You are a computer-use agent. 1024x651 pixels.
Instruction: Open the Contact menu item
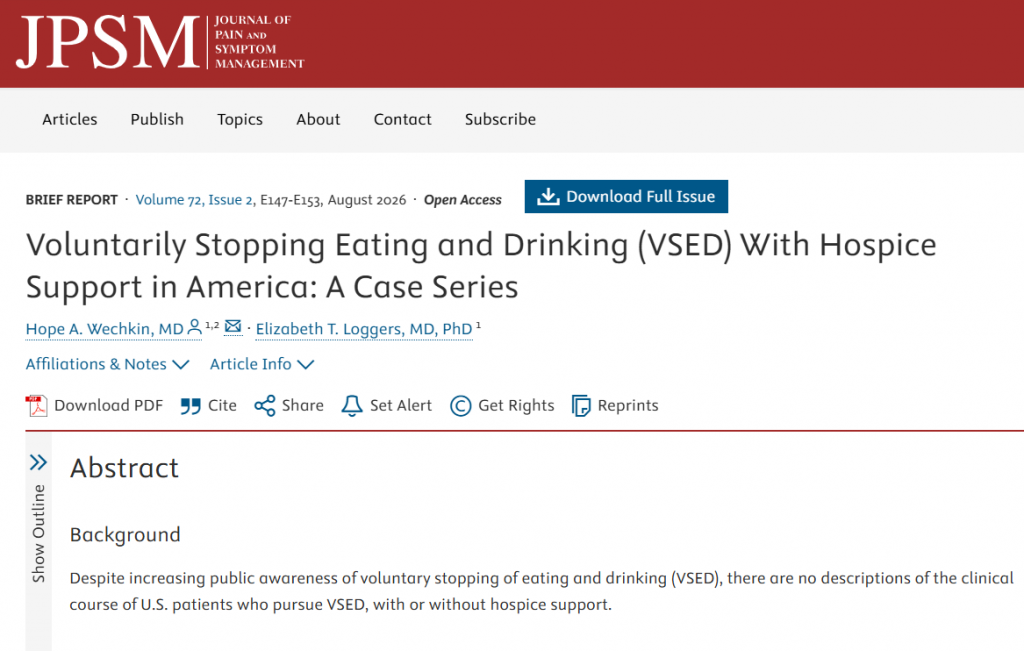click(402, 119)
